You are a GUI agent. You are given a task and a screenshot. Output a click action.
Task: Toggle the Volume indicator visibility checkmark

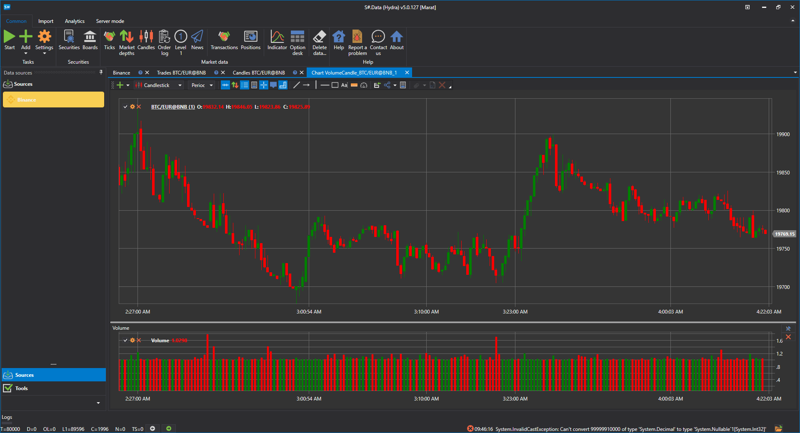point(125,340)
